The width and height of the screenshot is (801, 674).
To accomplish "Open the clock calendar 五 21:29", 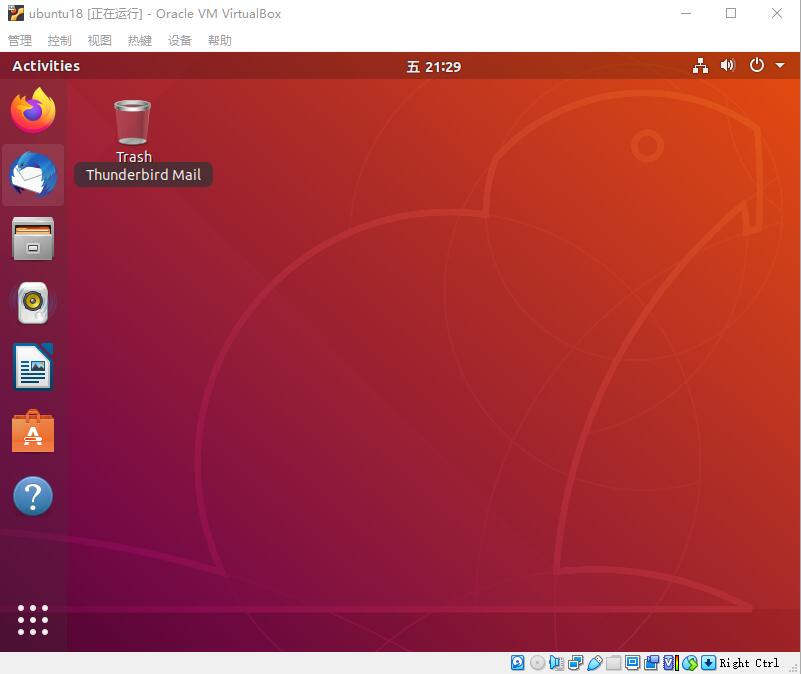I will [434, 66].
